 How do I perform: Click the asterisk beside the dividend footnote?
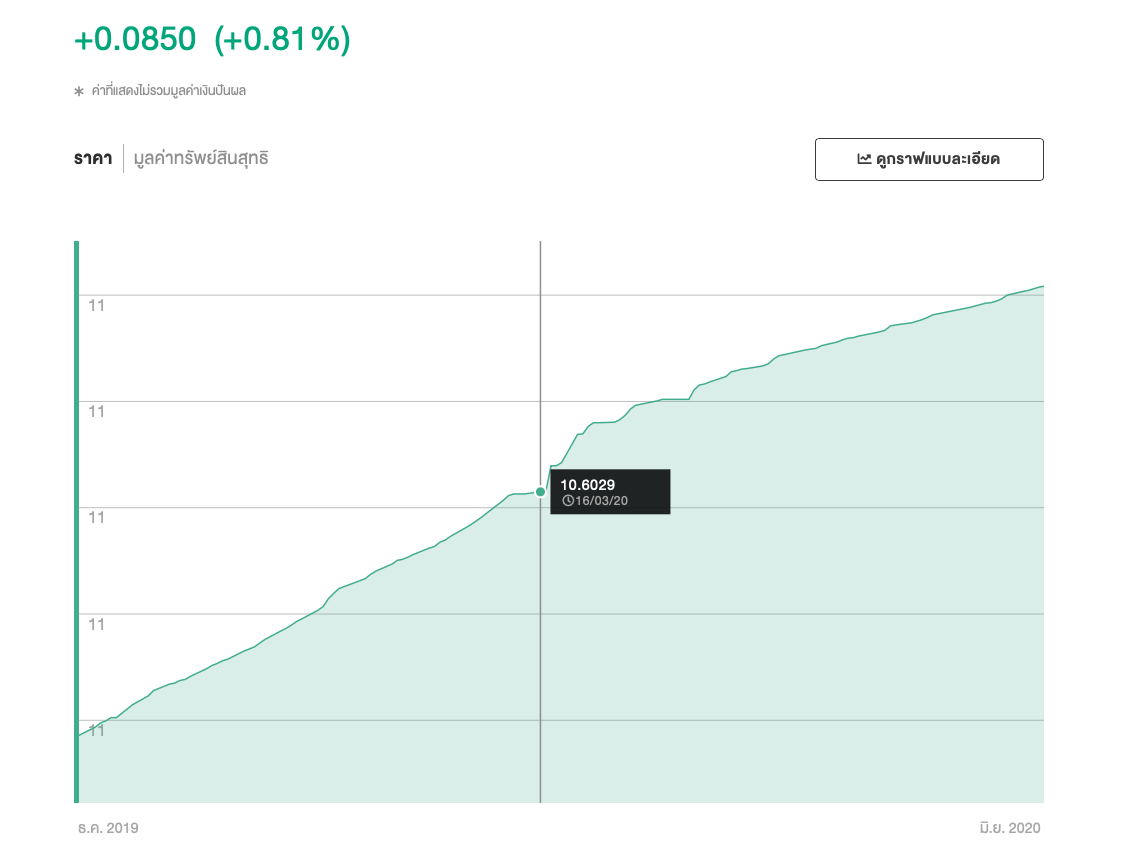79,91
